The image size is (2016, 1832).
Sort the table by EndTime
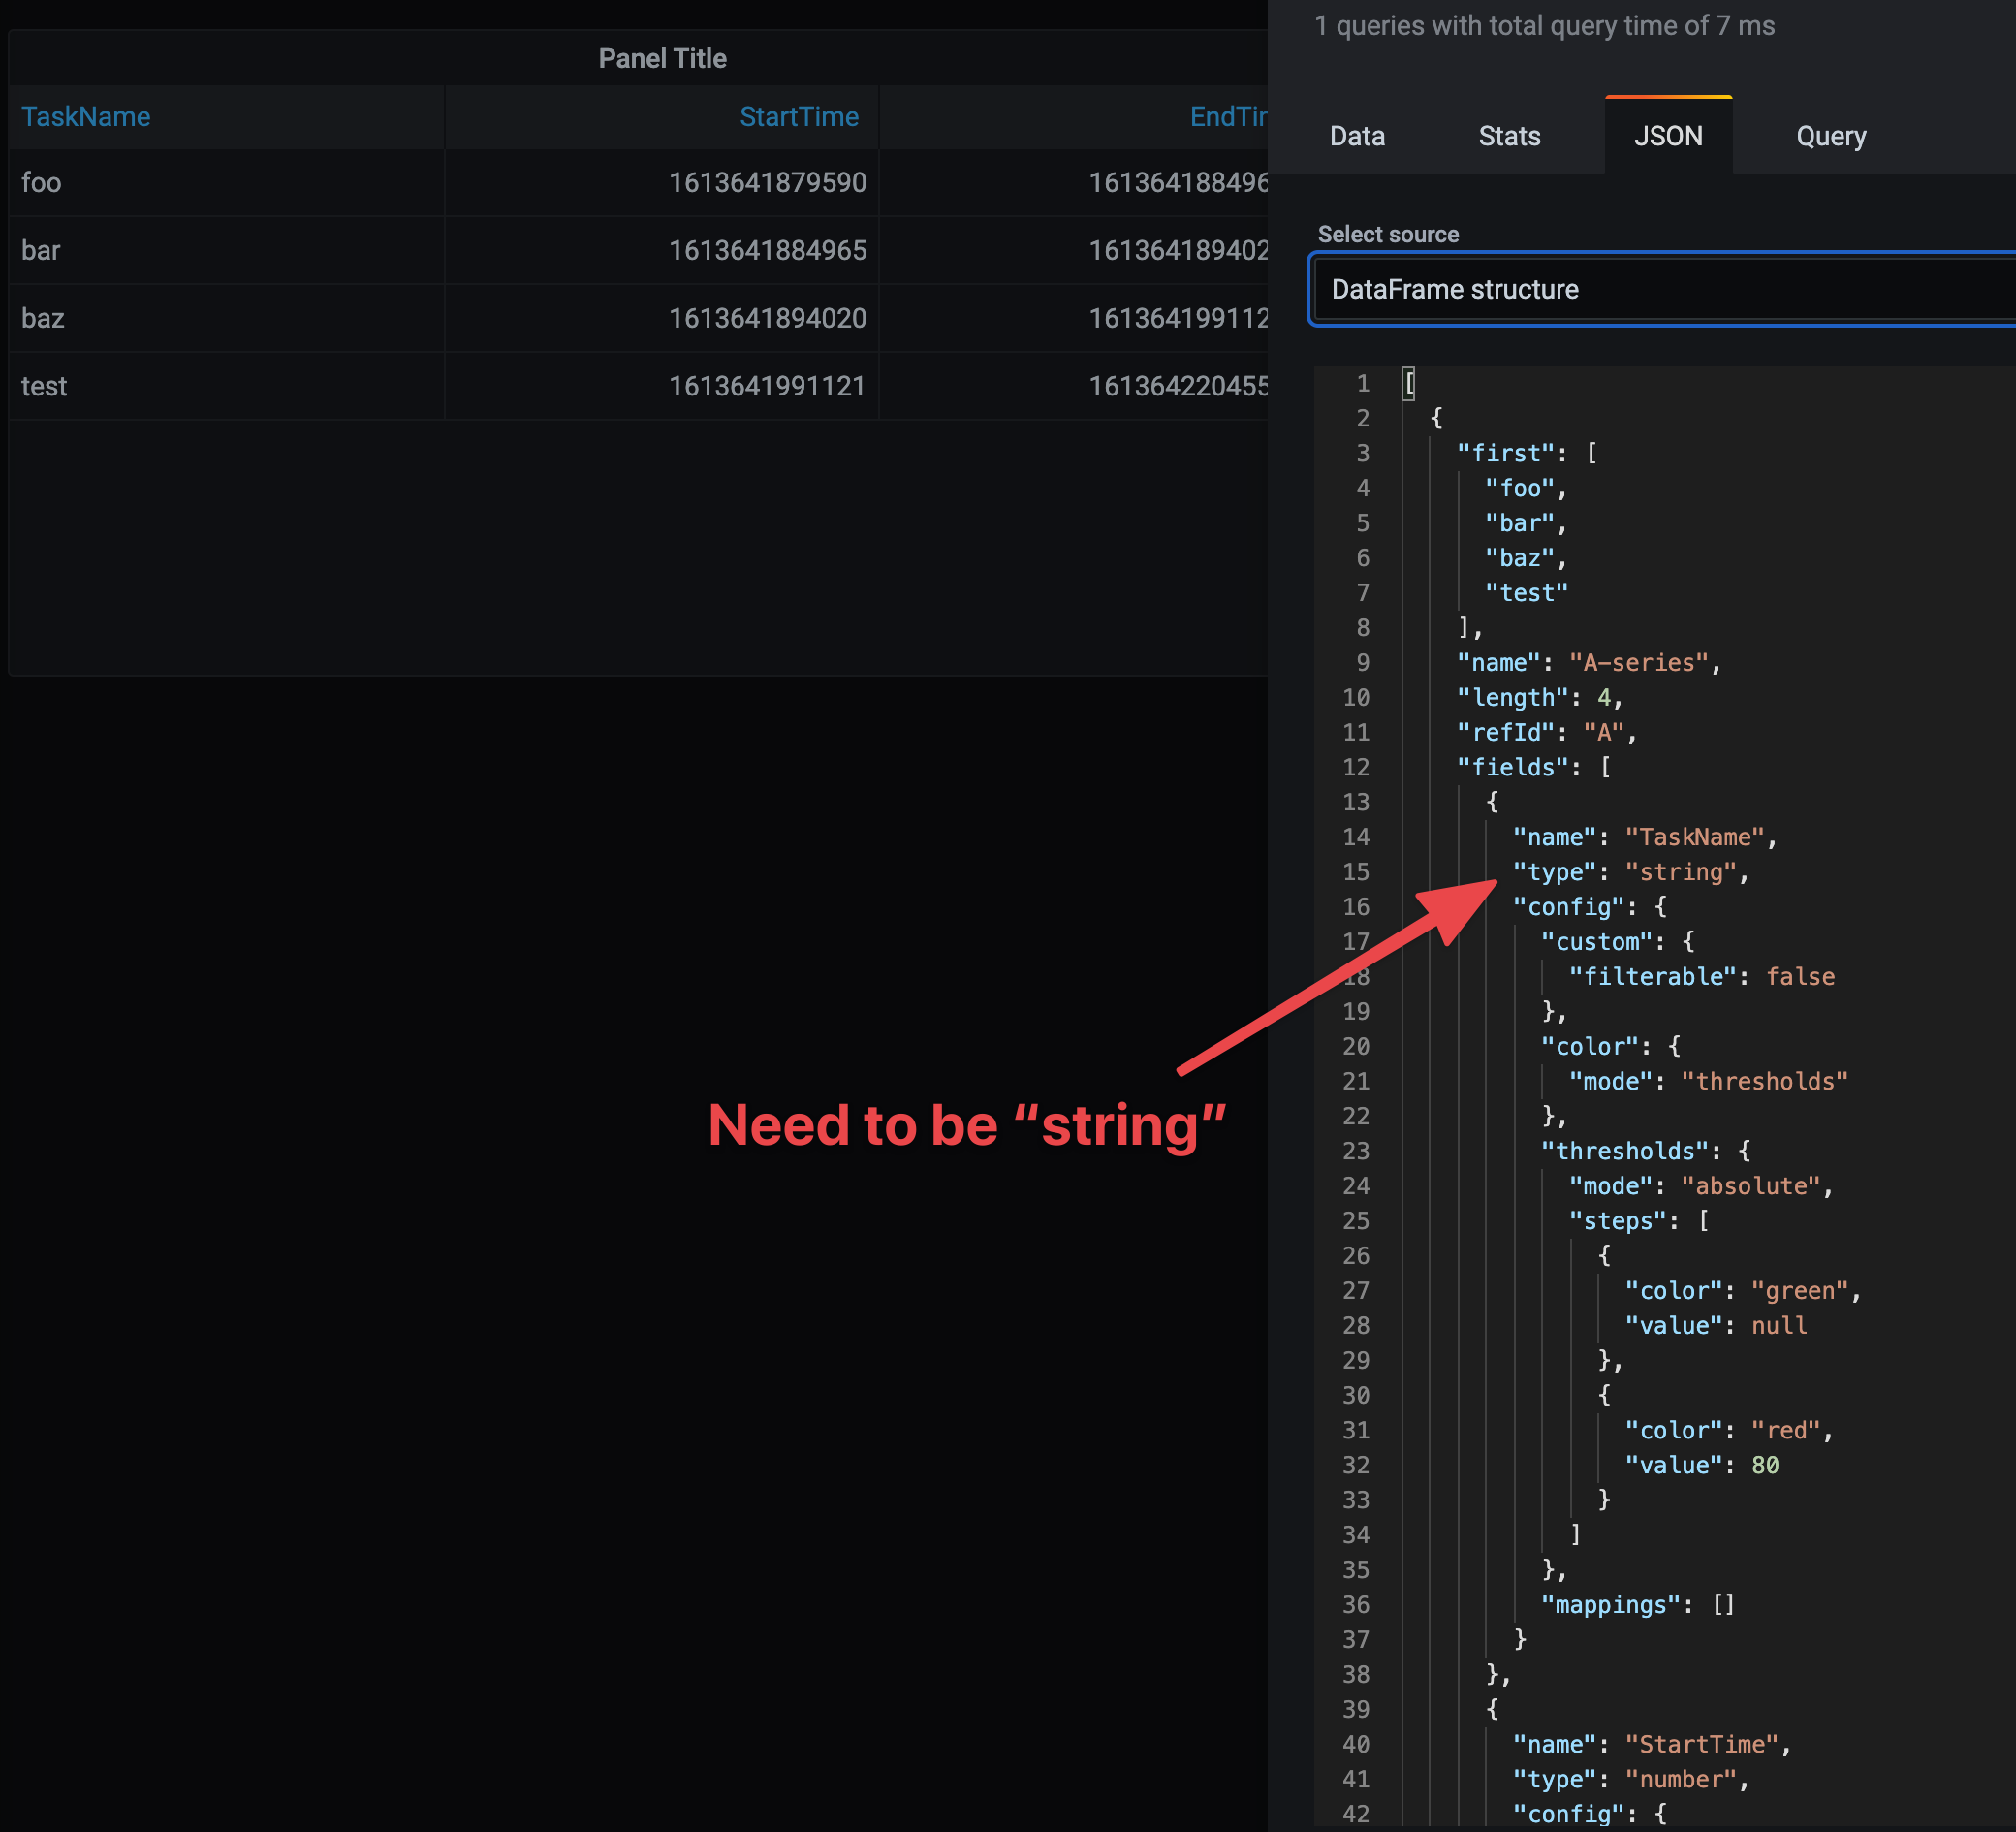pyautogui.click(x=1228, y=116)
